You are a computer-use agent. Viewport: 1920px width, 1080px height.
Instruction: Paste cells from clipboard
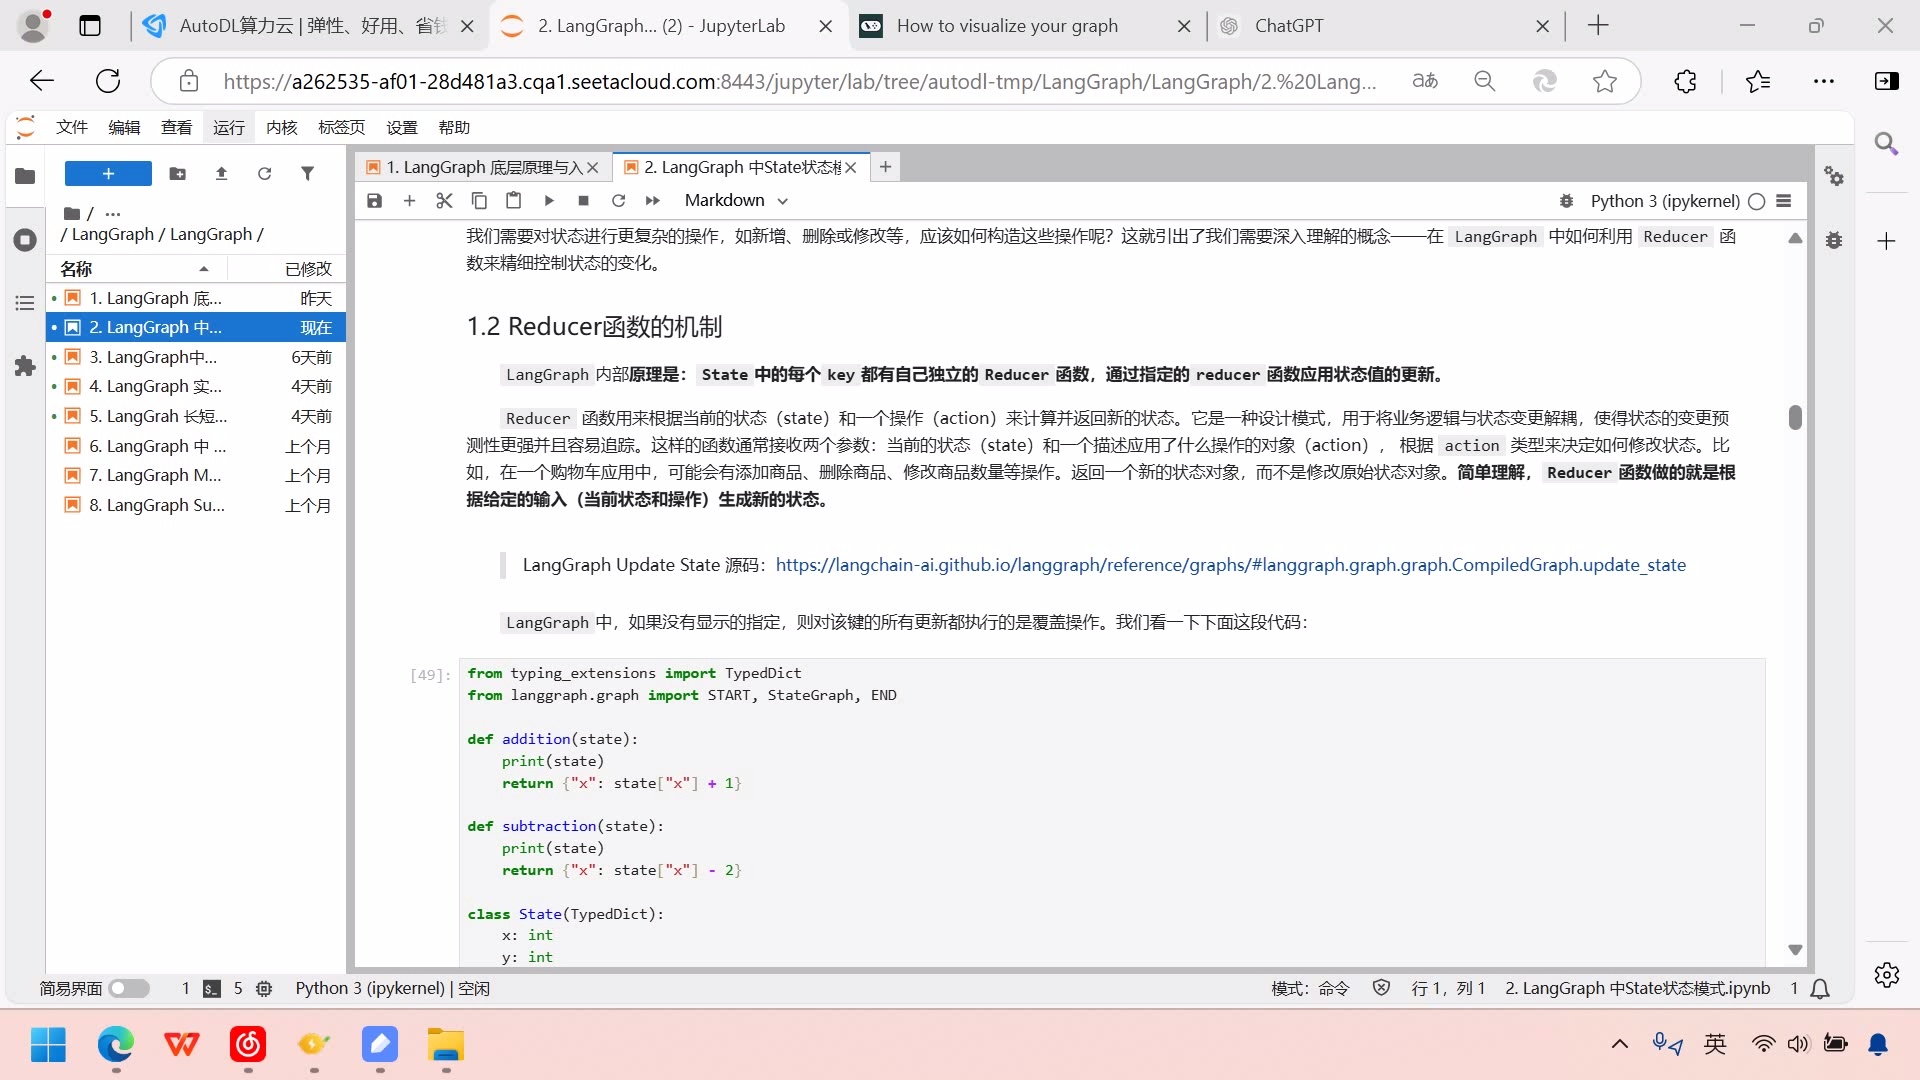[x=514, y=200]
